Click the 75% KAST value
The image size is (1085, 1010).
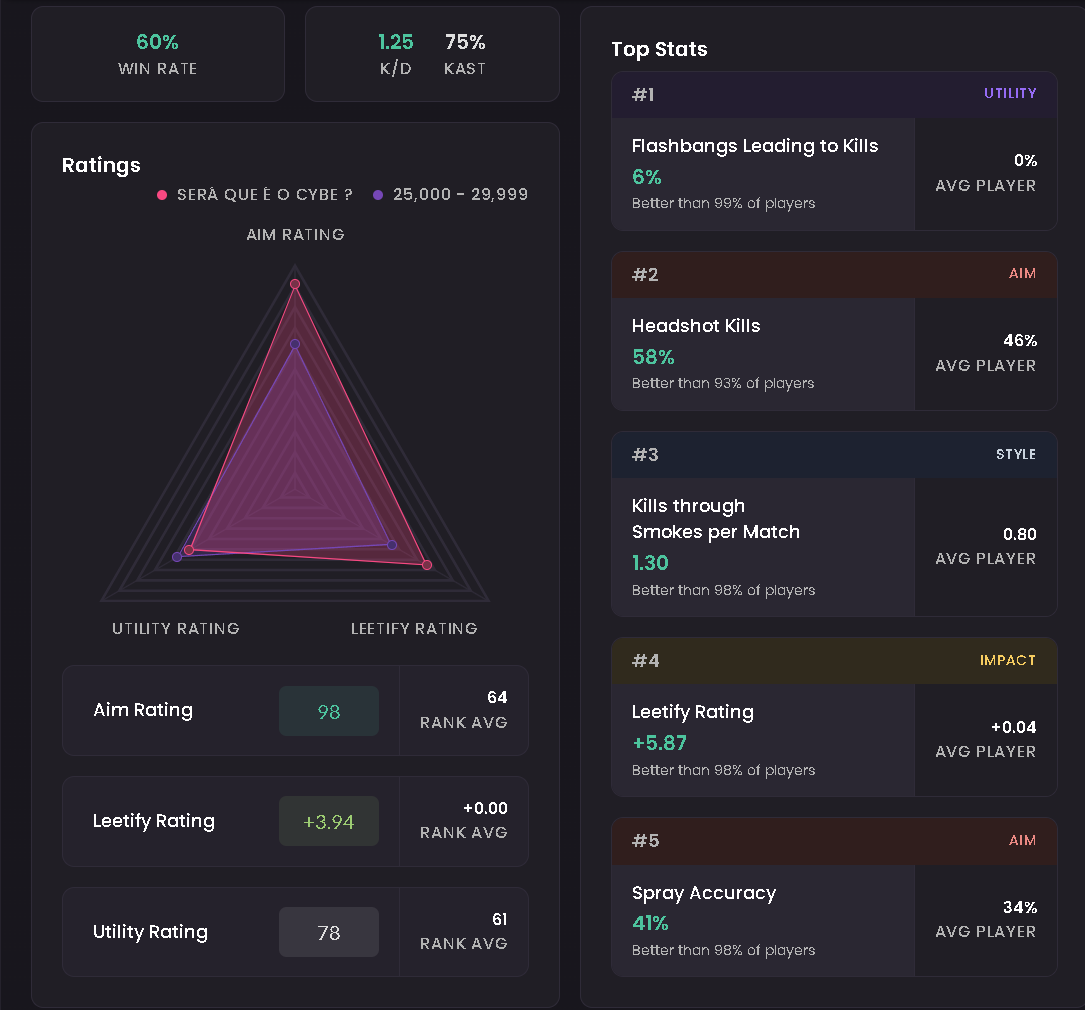coord(465,42)
